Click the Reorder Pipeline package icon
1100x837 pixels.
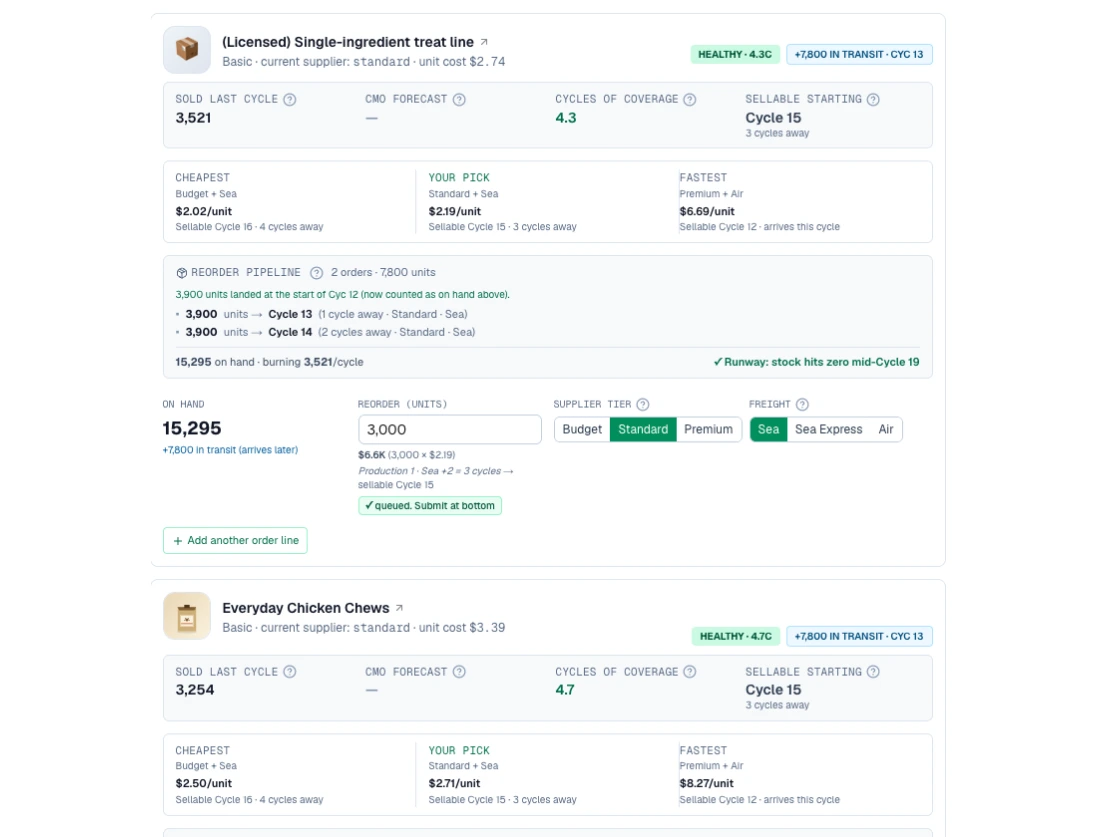point(182,273)
